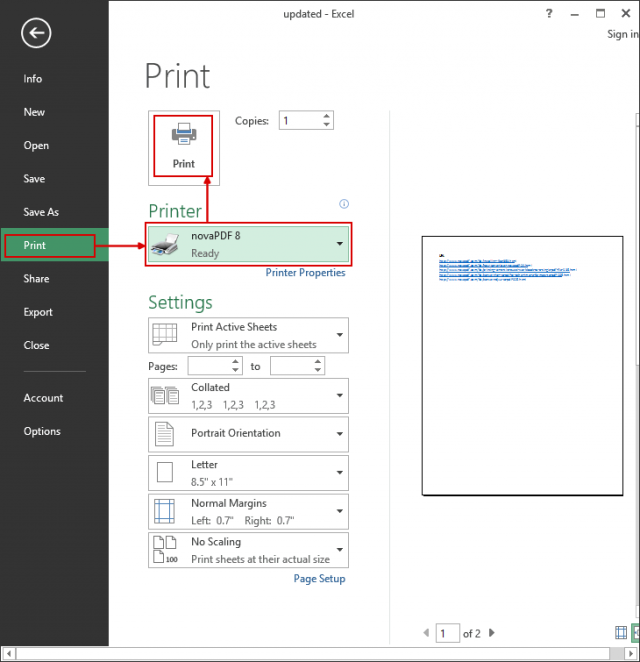Screen dimensions: 640x662
Task: Open the Printer Properties link
Action: pos(305,273)
